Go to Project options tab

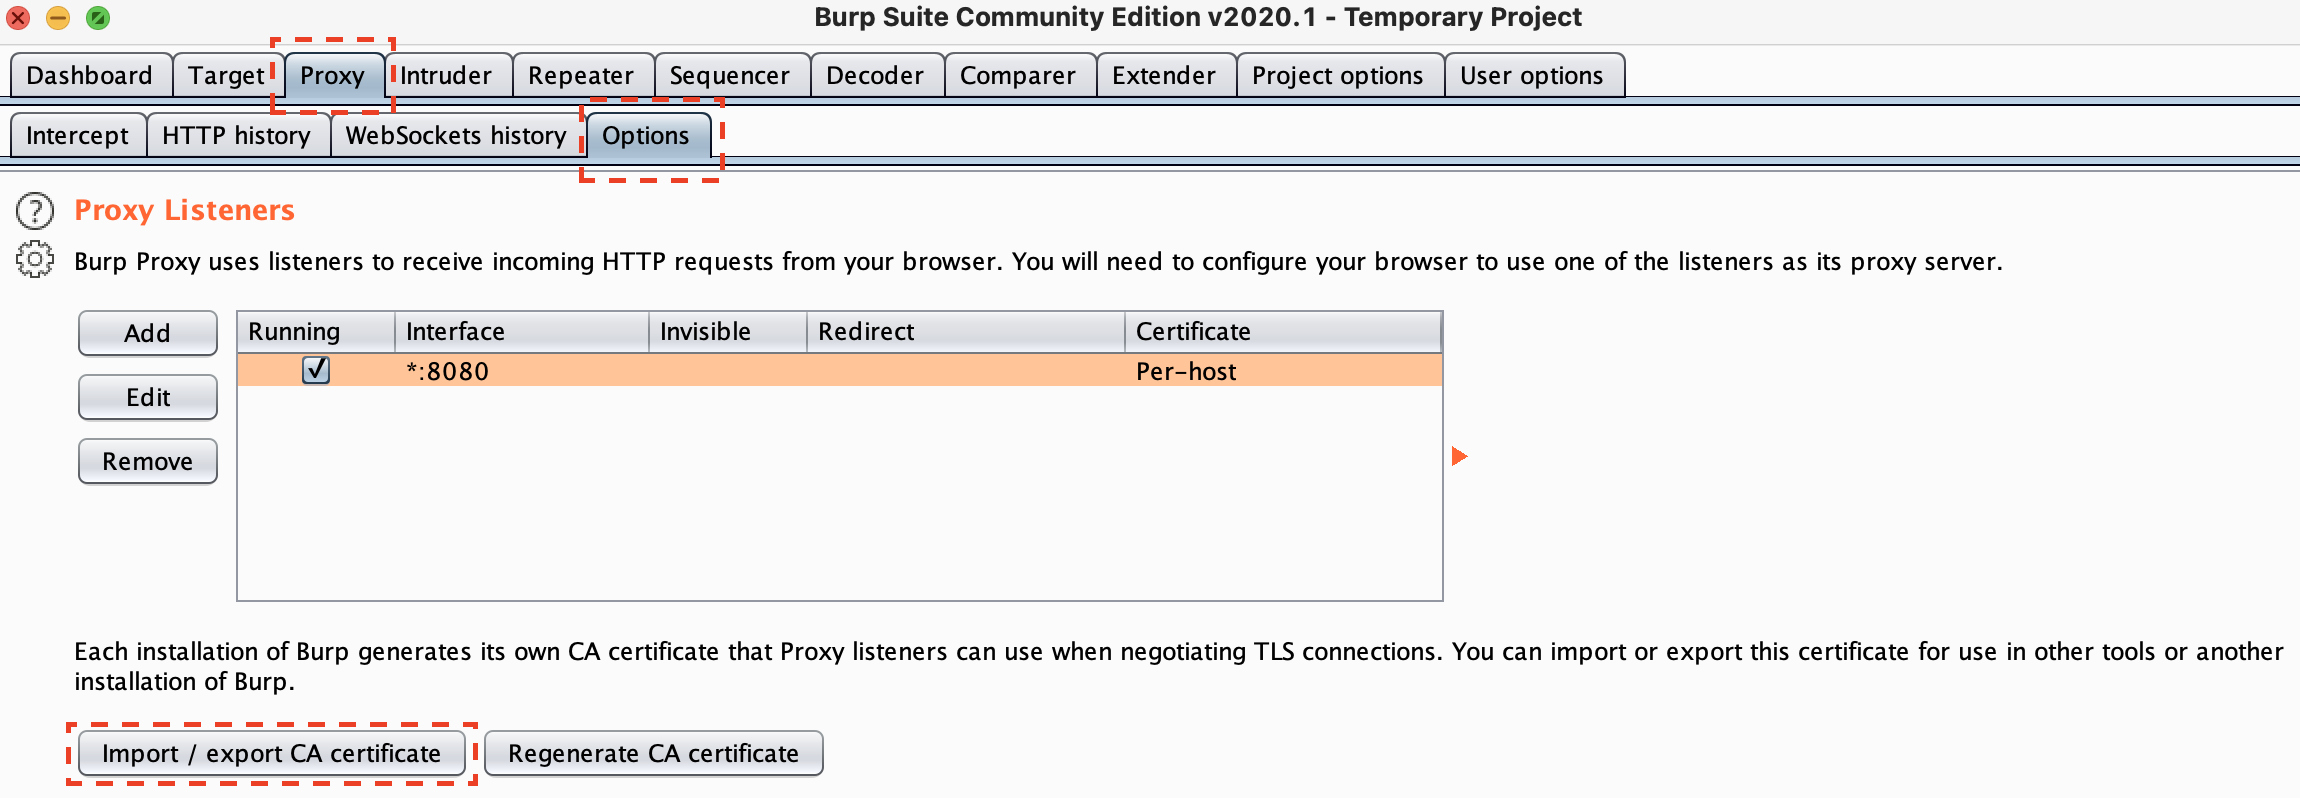1339,76
